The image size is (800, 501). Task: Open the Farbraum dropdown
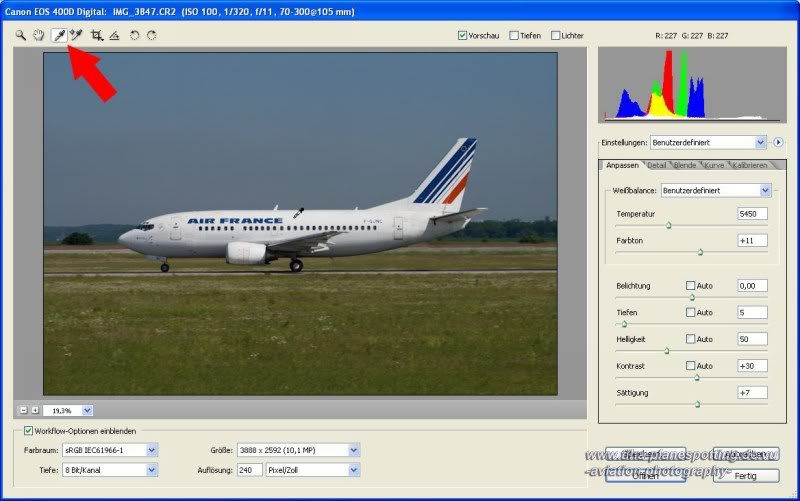110,450
